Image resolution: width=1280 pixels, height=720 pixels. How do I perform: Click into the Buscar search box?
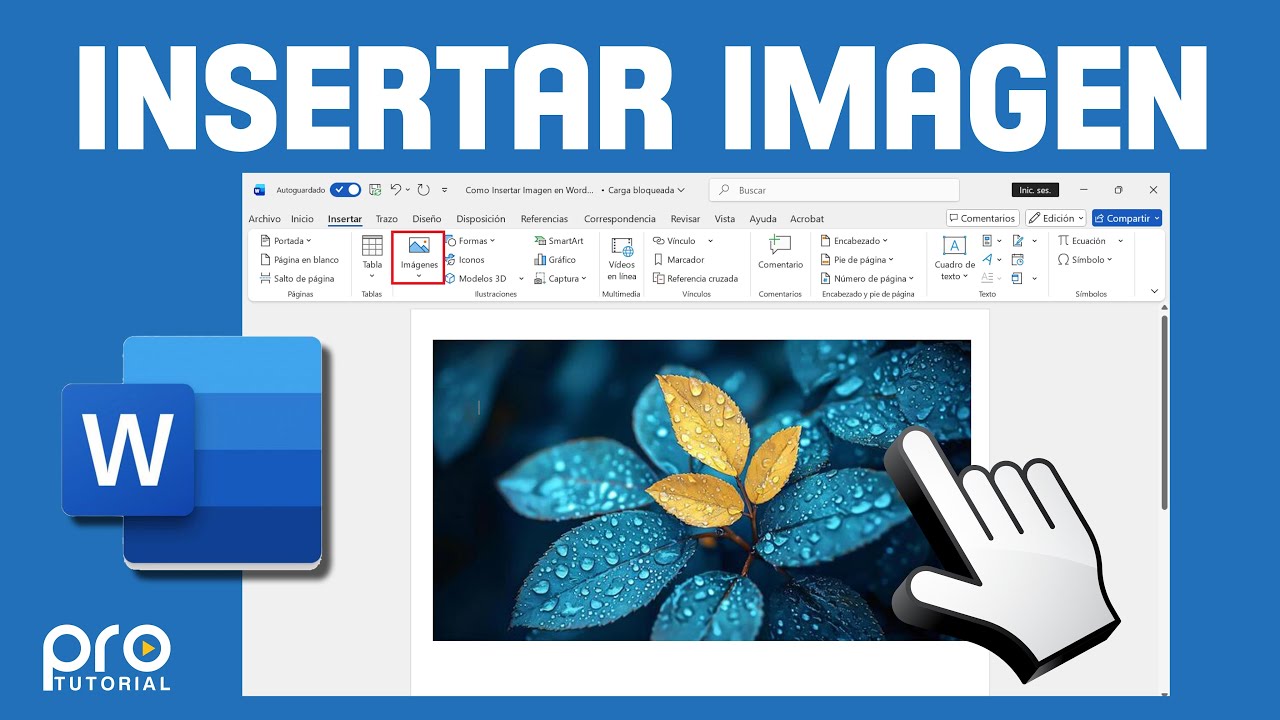(834, 190)
